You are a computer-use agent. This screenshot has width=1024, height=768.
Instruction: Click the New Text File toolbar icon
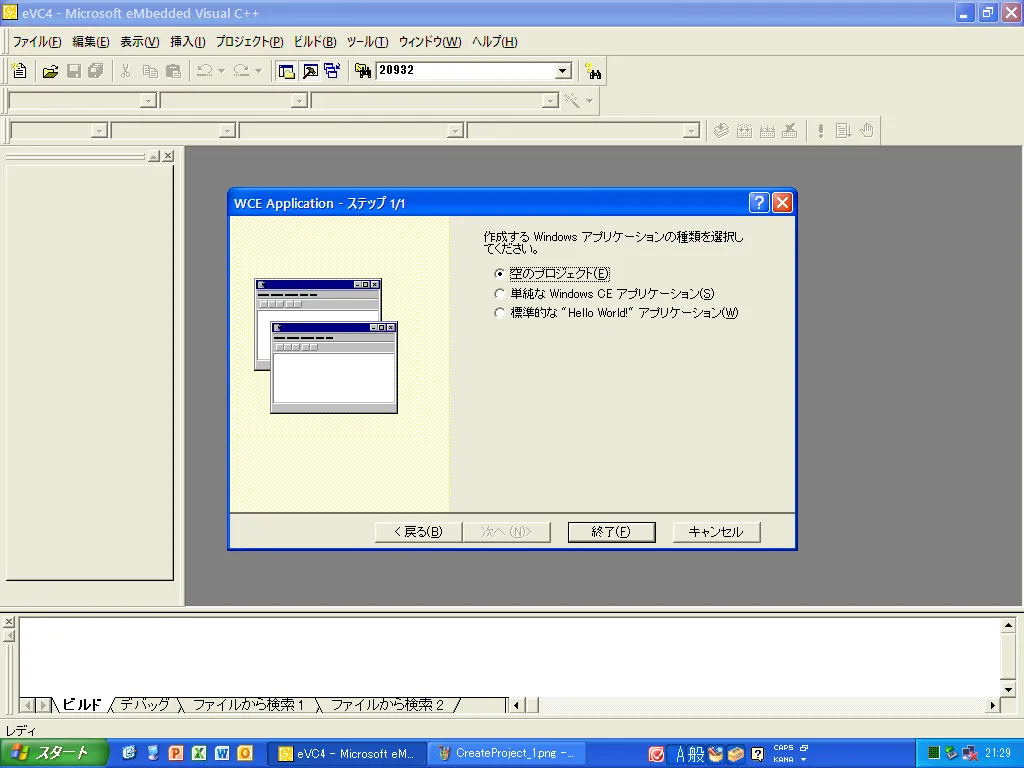pyautogui.click(x=20, y=71)
